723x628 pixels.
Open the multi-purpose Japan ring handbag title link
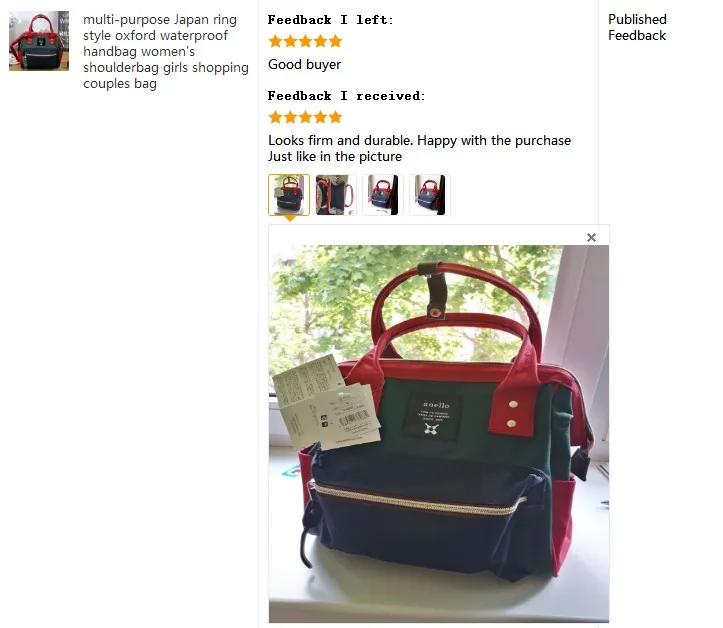(166, 52)
